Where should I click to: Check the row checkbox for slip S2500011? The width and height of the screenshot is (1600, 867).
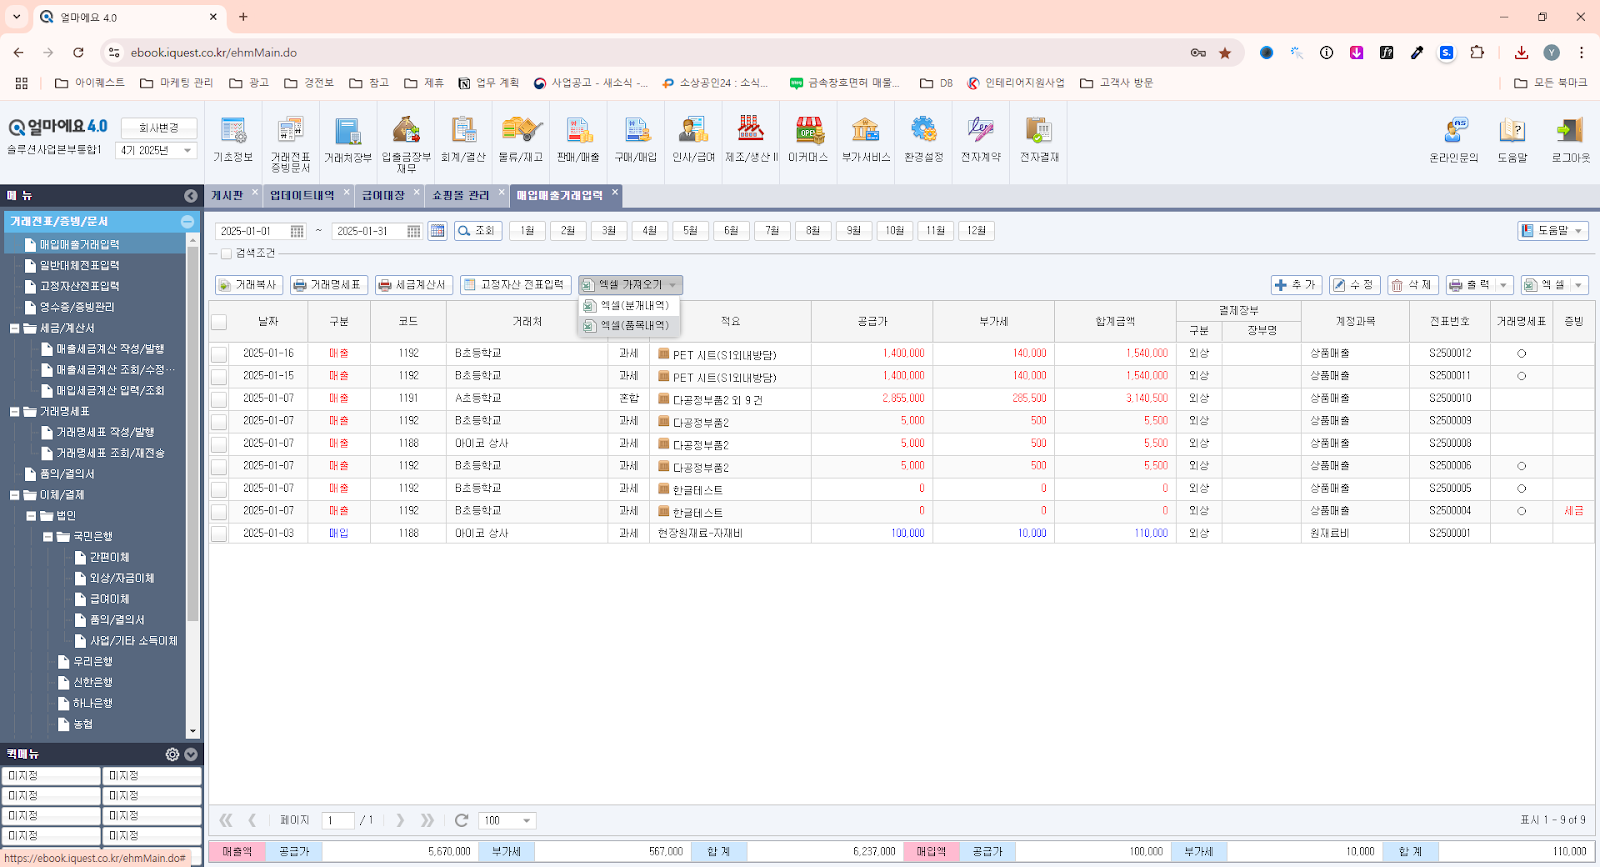tap(219, 376)
